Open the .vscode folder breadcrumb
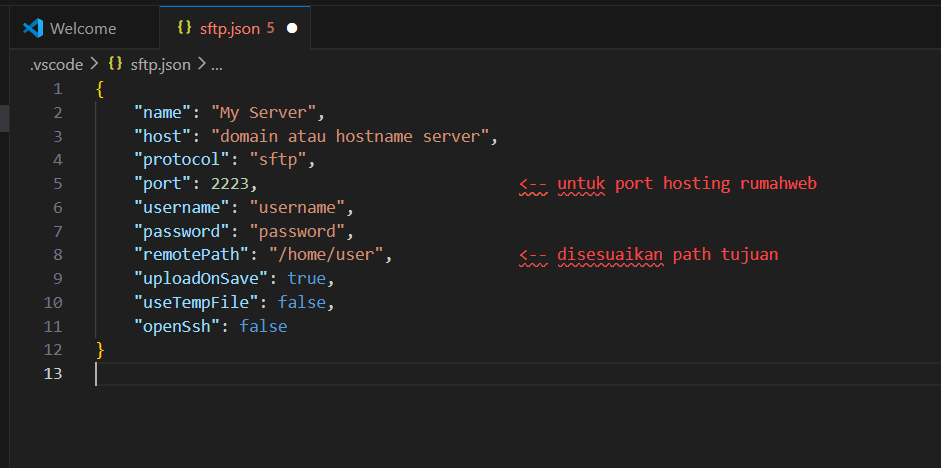The height and width of the screenshot is (468, 941). [x=56, y=64]
